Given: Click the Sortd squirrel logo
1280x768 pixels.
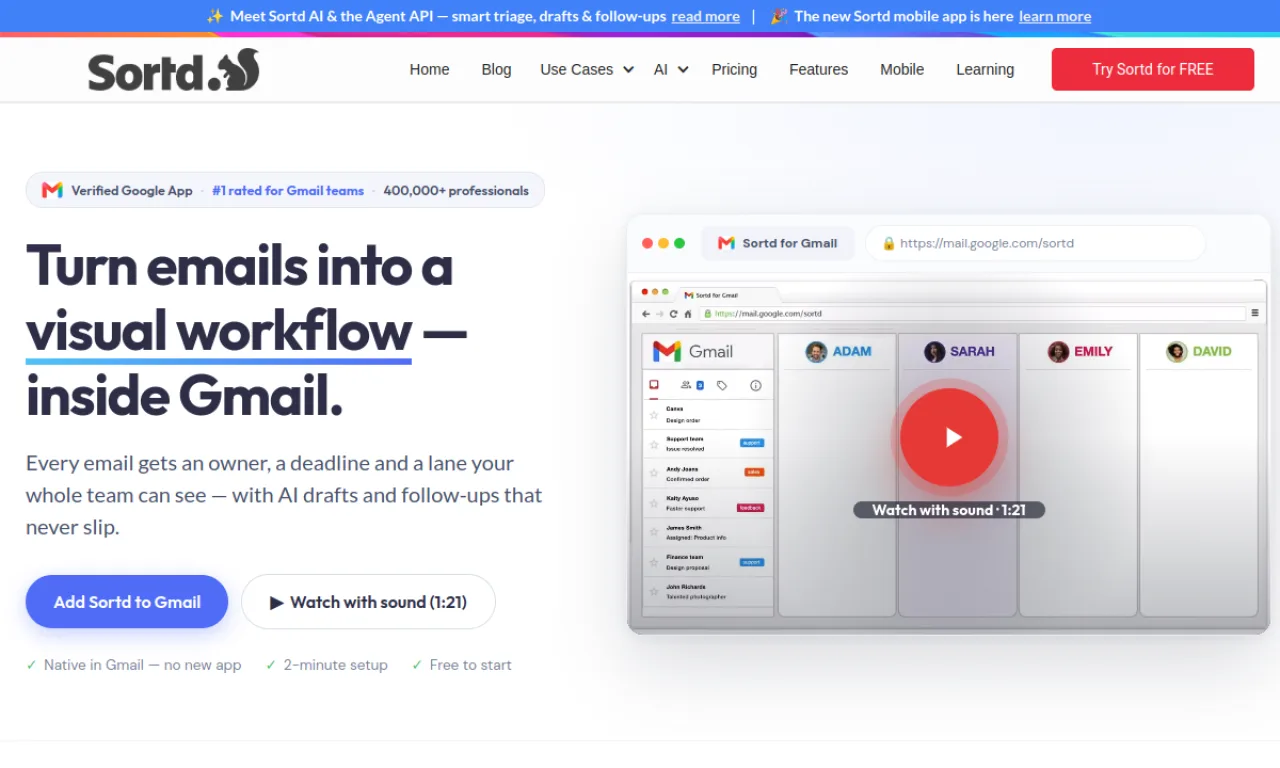Looking at the screenshot, I should [173, 70].
